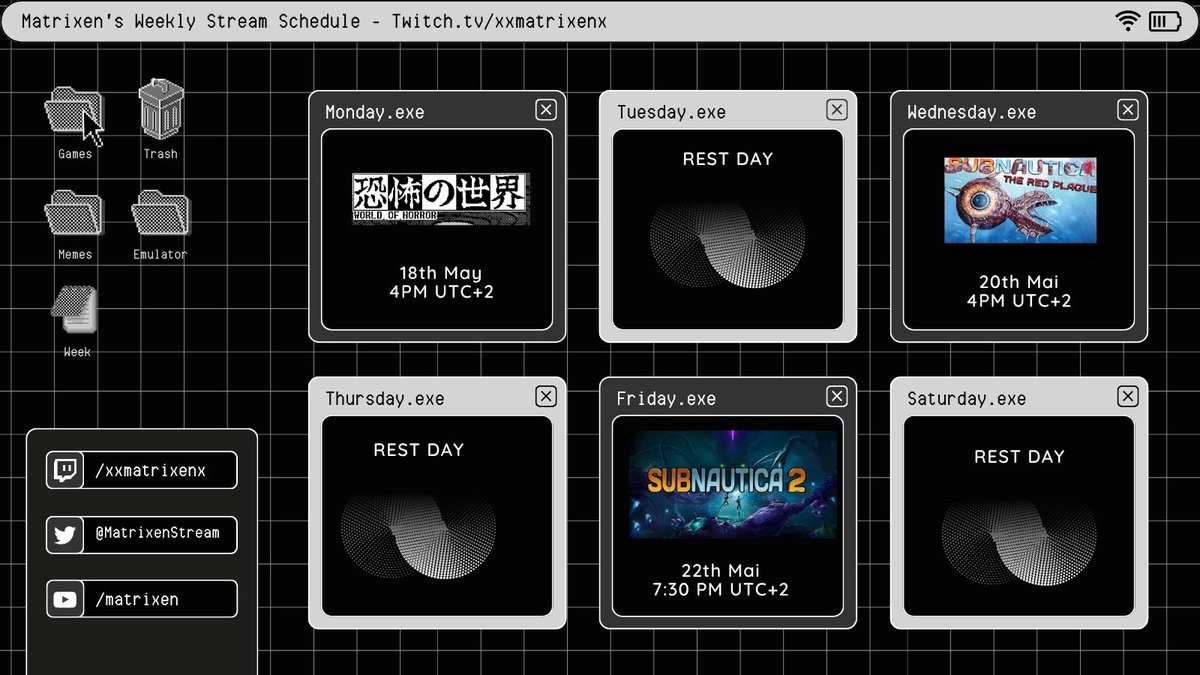Click the Twitter bird icon
This screenshot has height=675, width=1200.
coord(66,534)
